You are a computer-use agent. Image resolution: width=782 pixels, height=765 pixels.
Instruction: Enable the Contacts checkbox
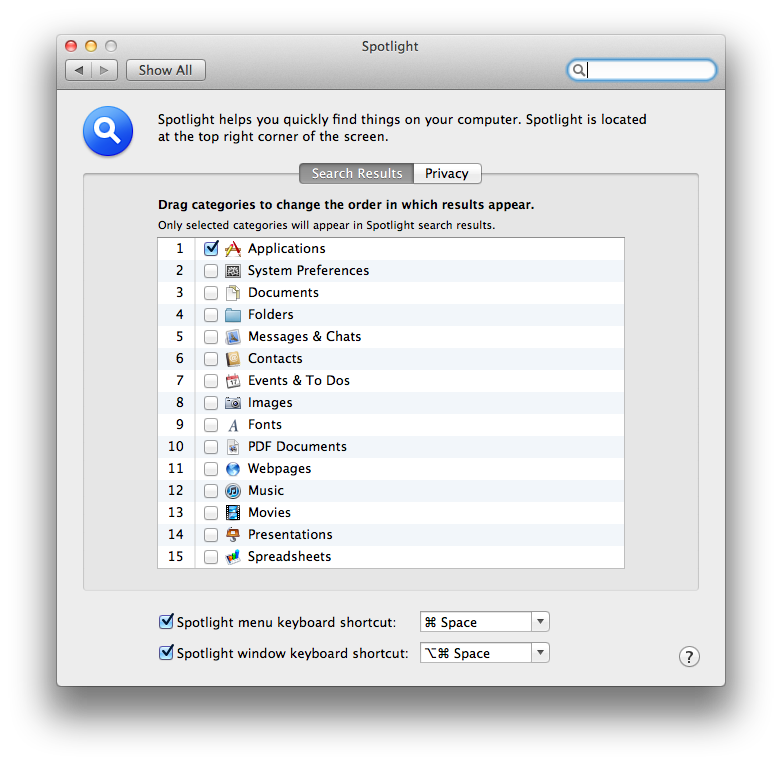211,359
